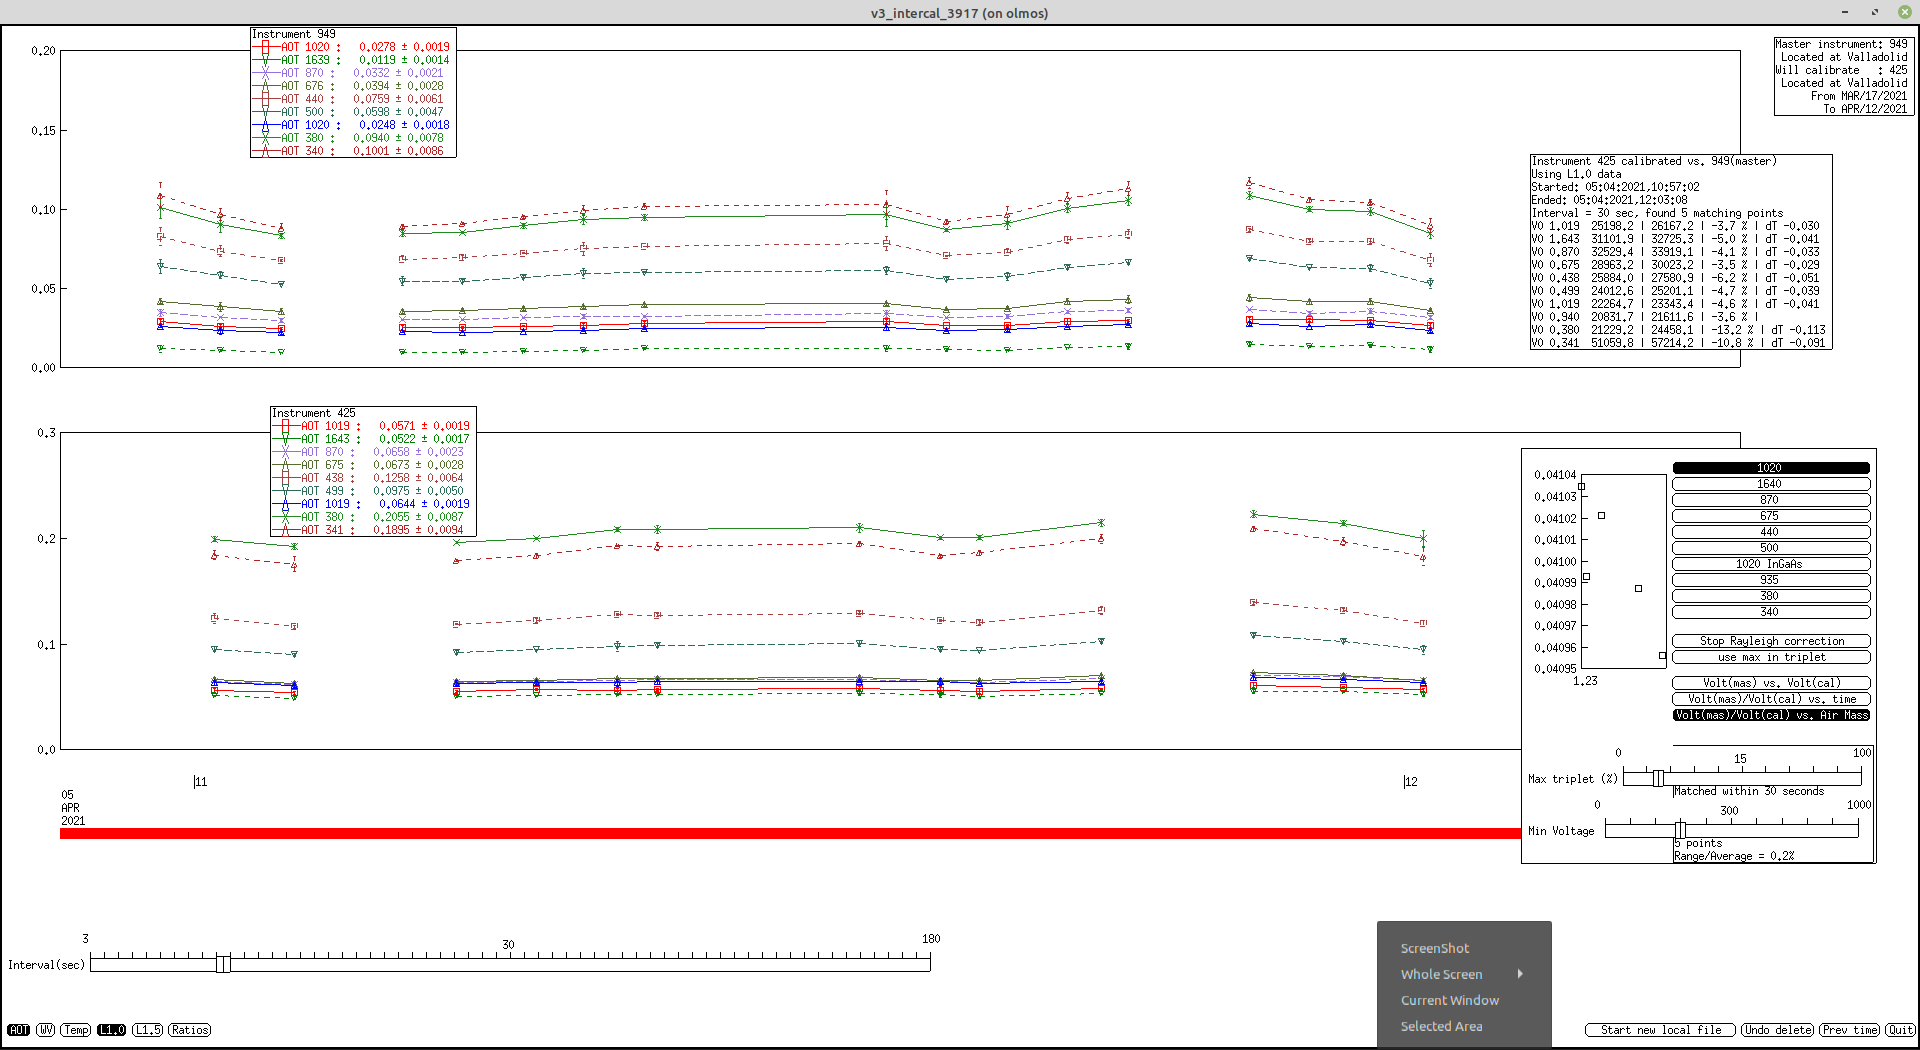This screenshot has width=1920, height=1050.
Task: Click the red timeline bar
Action: tap(790, 833)
